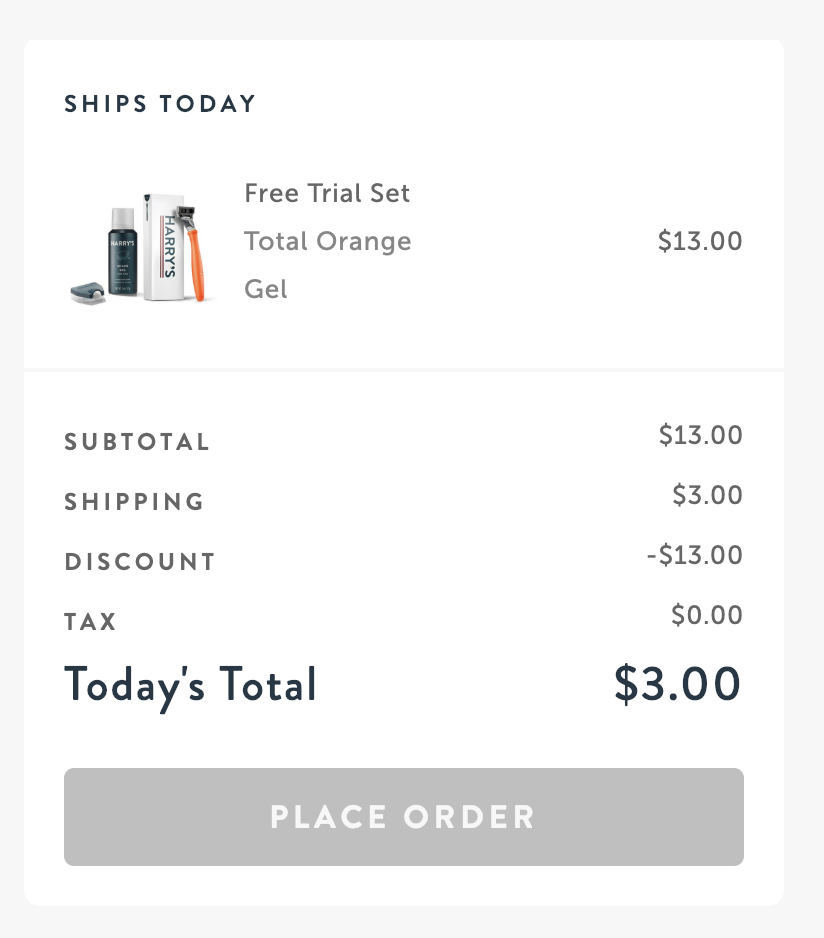Select the Total Orange text
The image size is (824, 938).
(327, 241)
